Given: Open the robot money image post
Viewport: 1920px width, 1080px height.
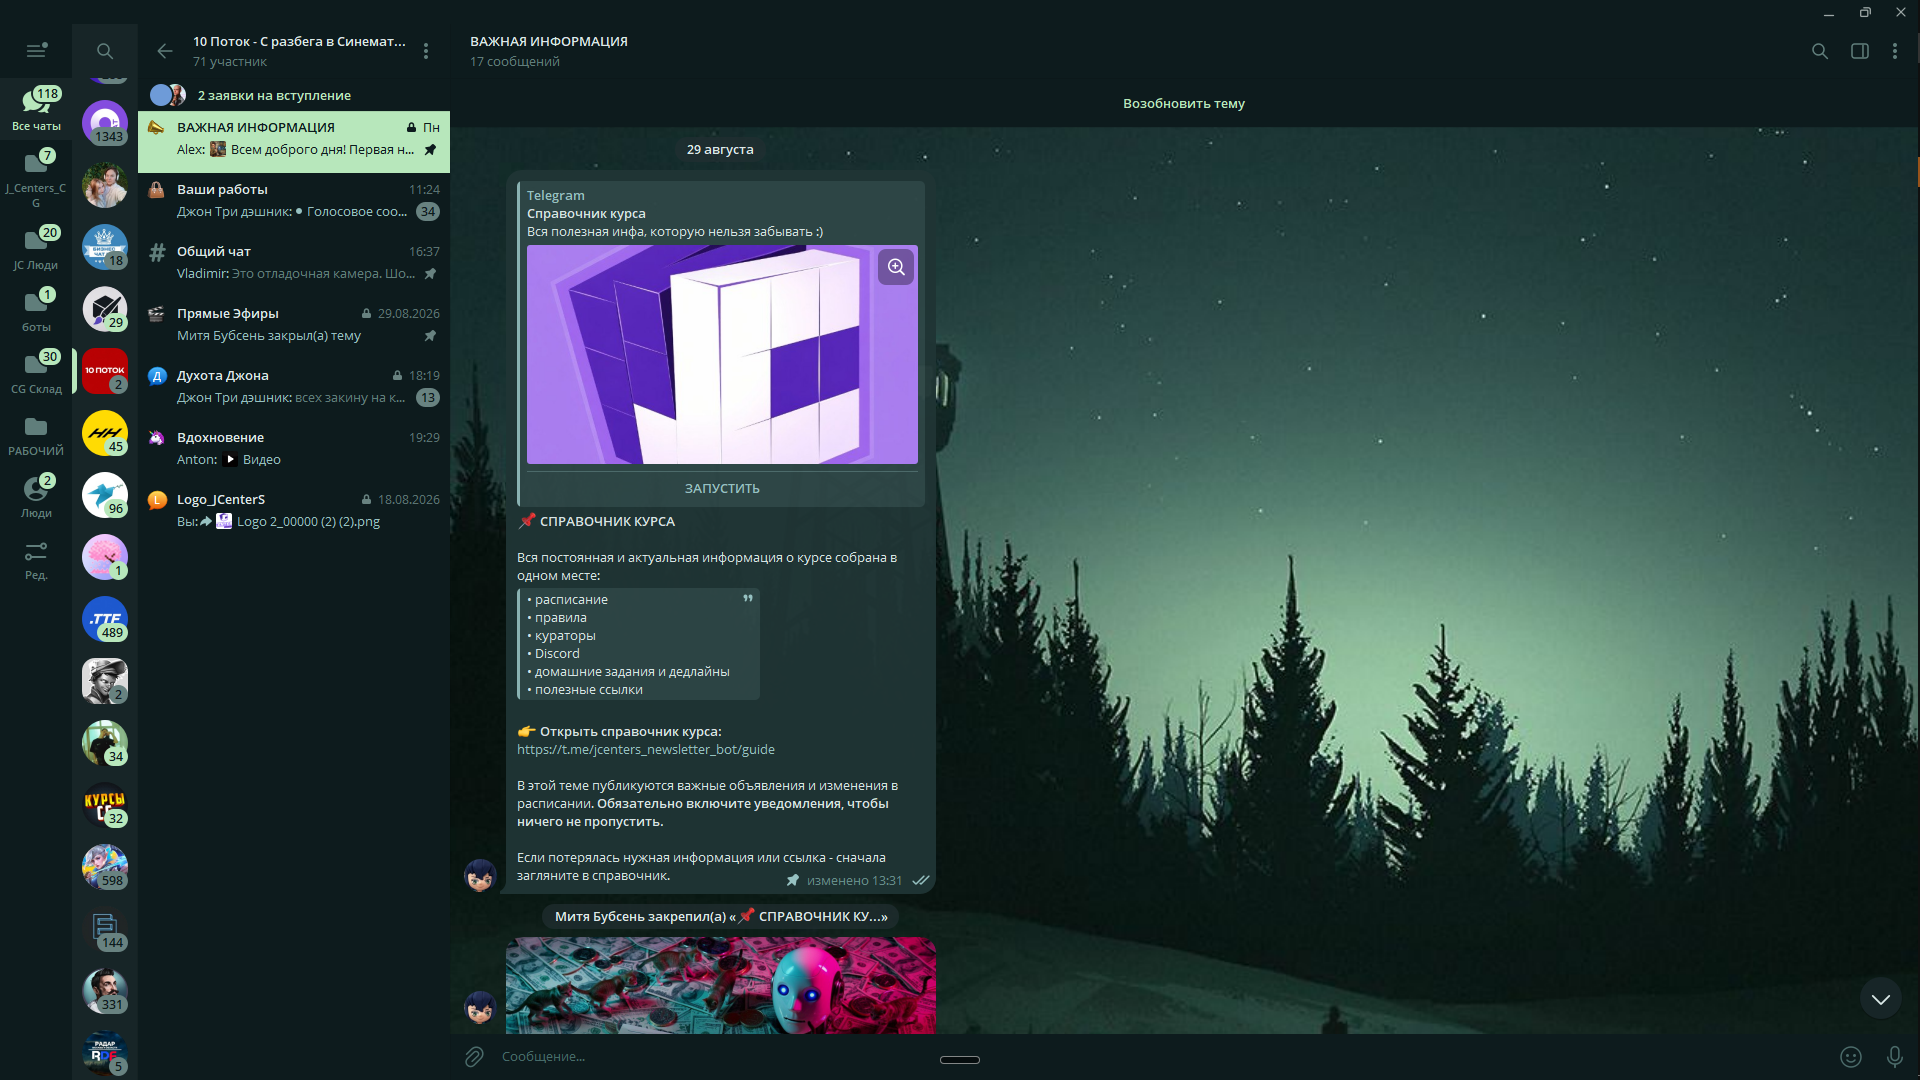Looking at the screenshot, I should coord(721,985).
